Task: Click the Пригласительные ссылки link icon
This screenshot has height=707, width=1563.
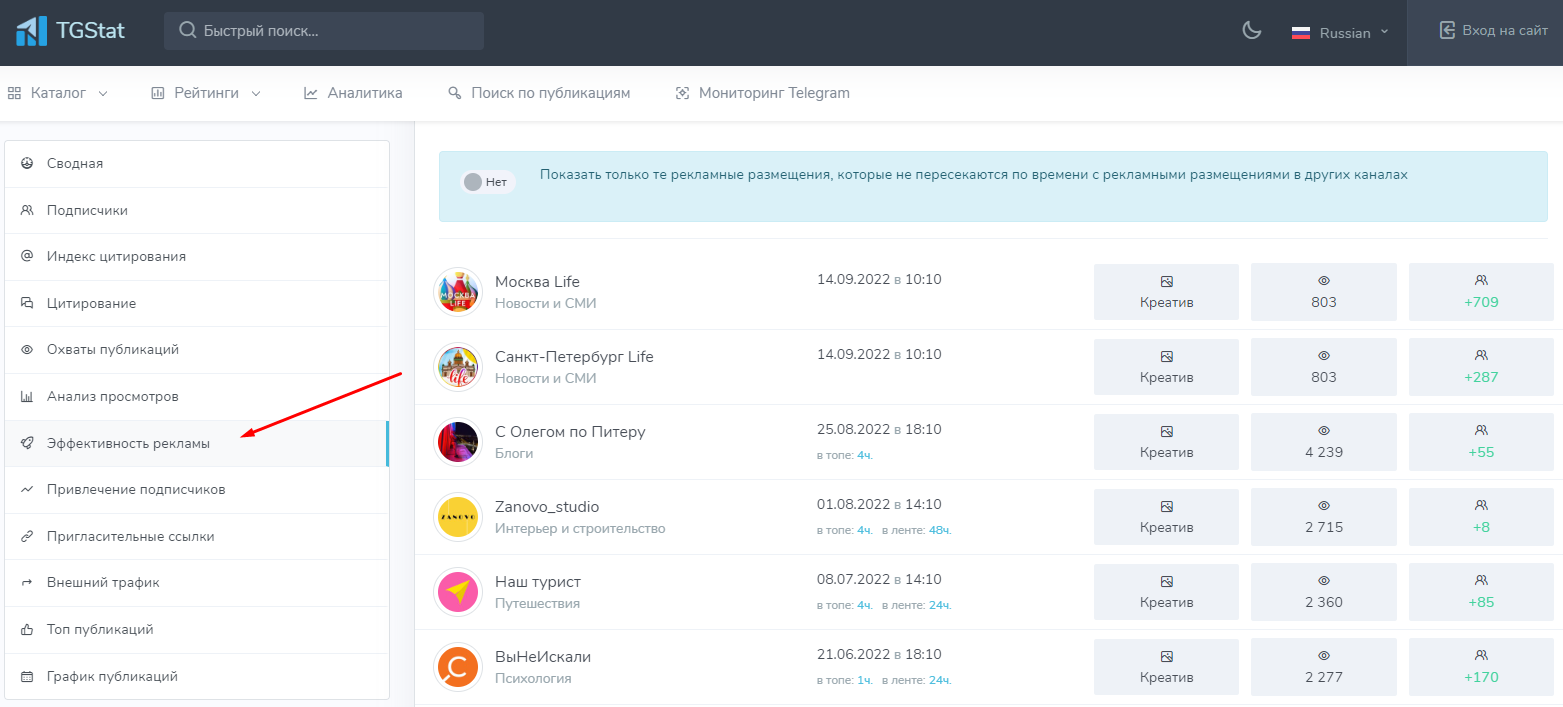Action: point(27,536)
